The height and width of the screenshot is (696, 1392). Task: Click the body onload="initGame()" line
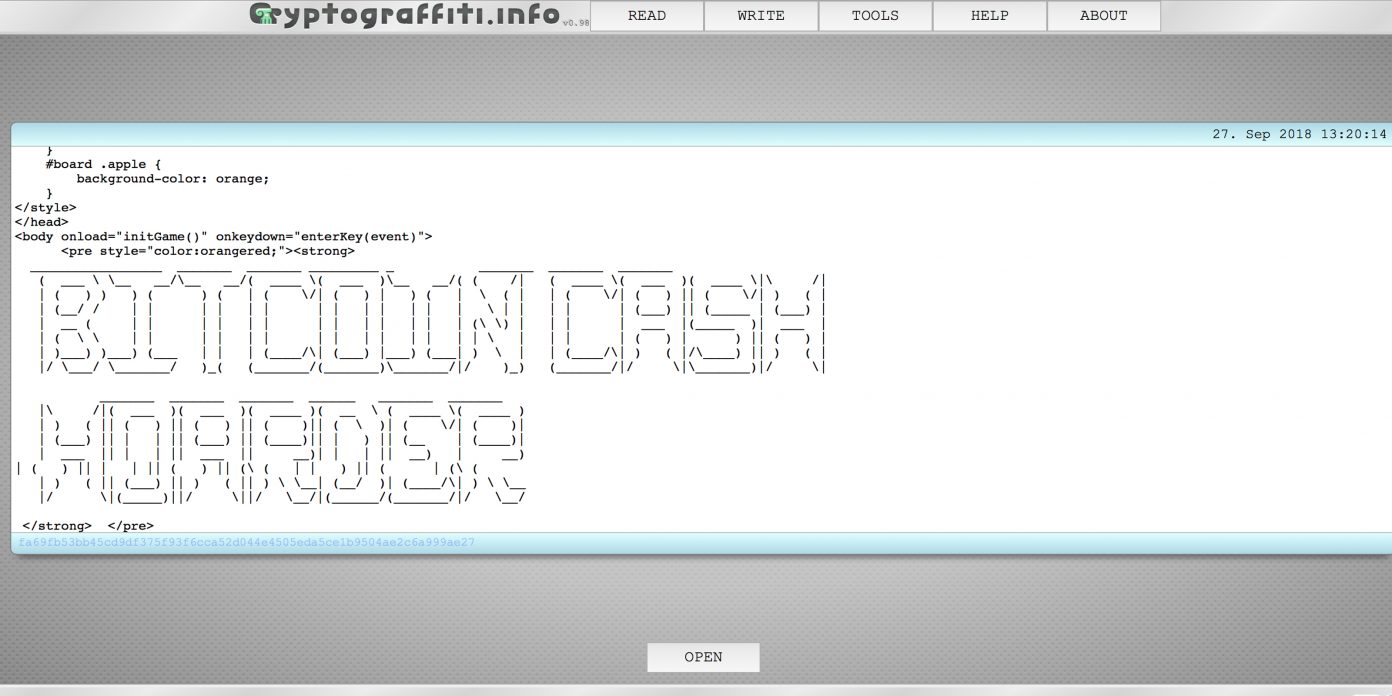[223, 237]
